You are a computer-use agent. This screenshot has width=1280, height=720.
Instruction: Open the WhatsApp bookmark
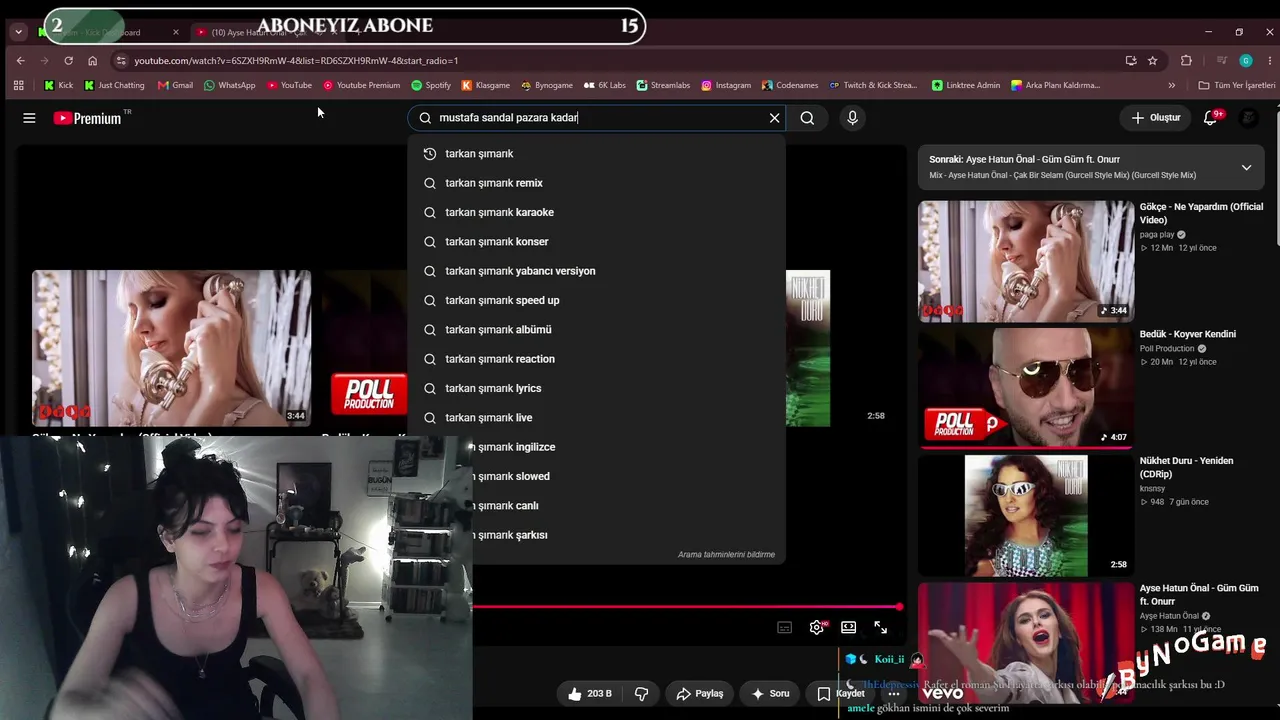point(229,85)
